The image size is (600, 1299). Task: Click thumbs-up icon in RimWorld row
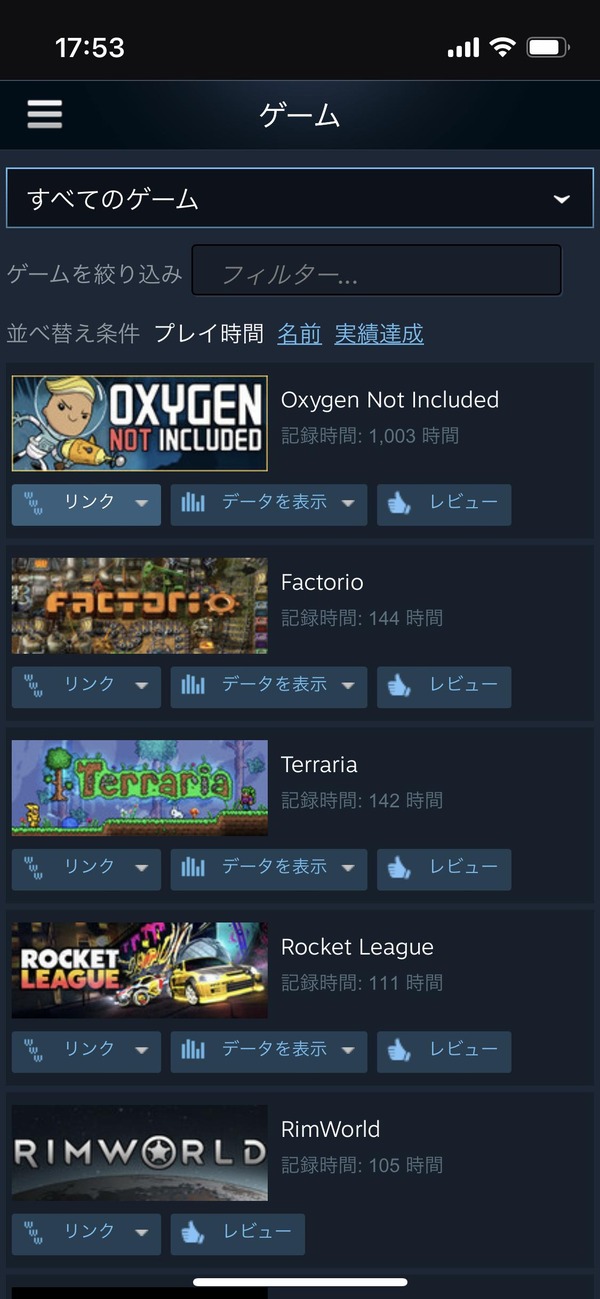click(x=193, y=1233)
